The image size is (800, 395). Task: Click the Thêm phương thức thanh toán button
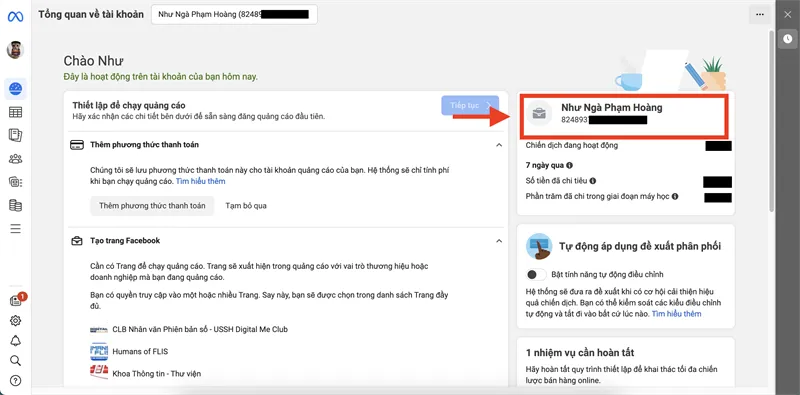click(153, 206)
